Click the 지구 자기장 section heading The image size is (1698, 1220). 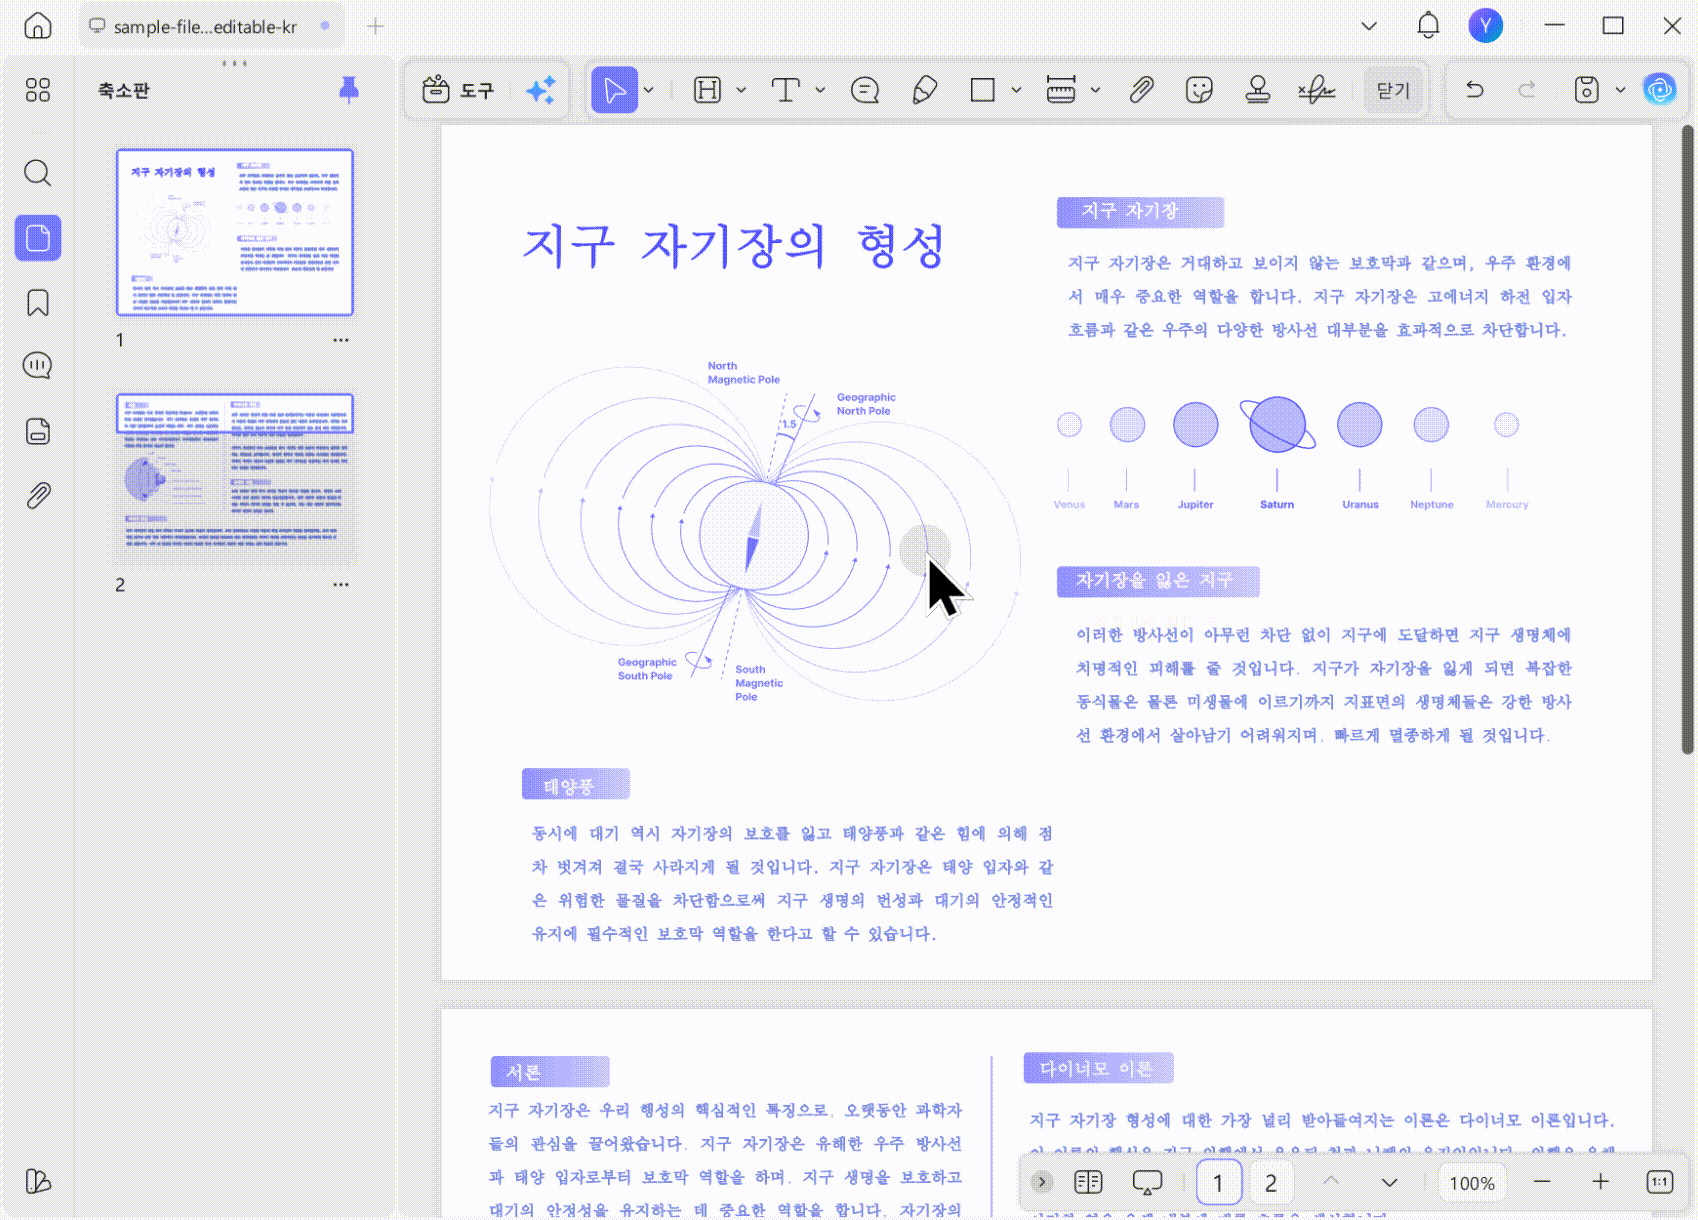coord(1139,212)
